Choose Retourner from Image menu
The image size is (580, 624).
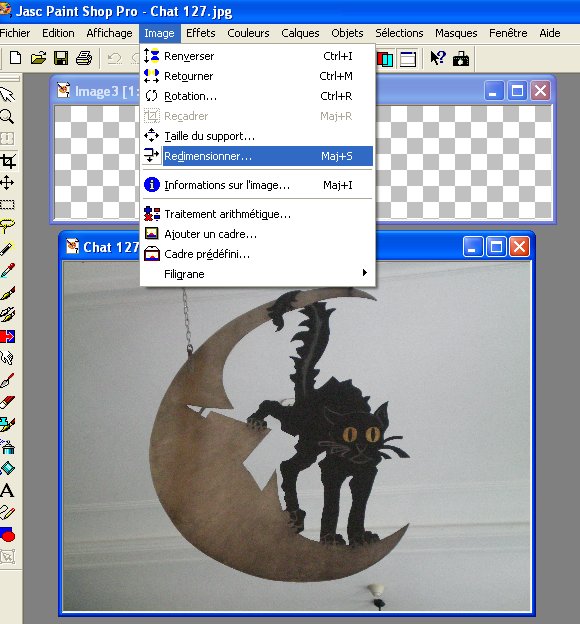point(258,76)
